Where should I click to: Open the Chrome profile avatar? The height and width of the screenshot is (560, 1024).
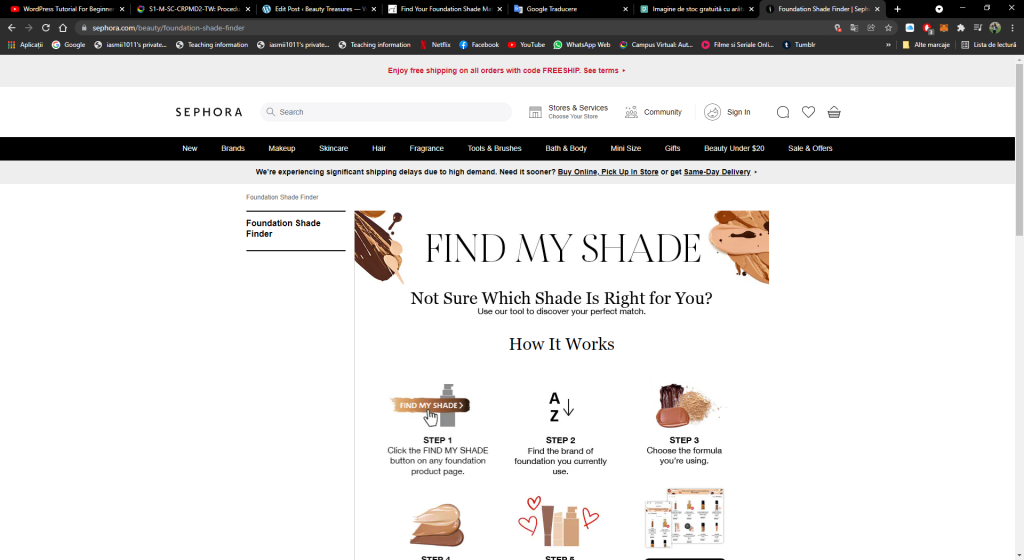pos(995,28)
